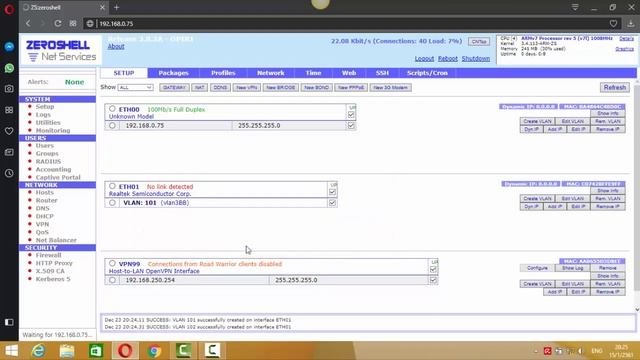
Task: Click the GATEWAY button
Action: coord(174,87)
